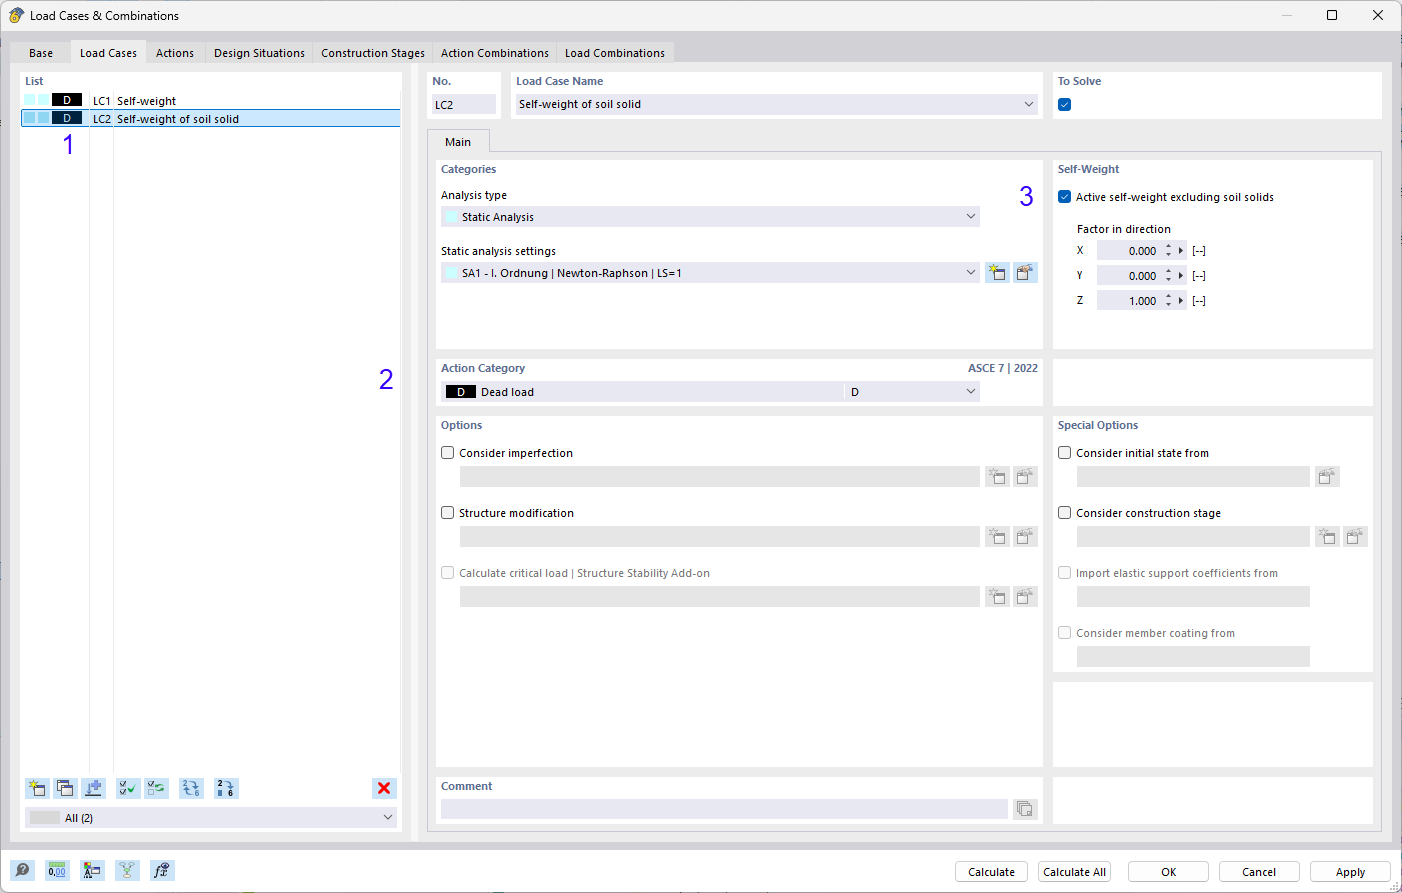Viewport: 1402px width, 893px height.
Task: Click new imperfection case icon
Action: coord(997,477)
